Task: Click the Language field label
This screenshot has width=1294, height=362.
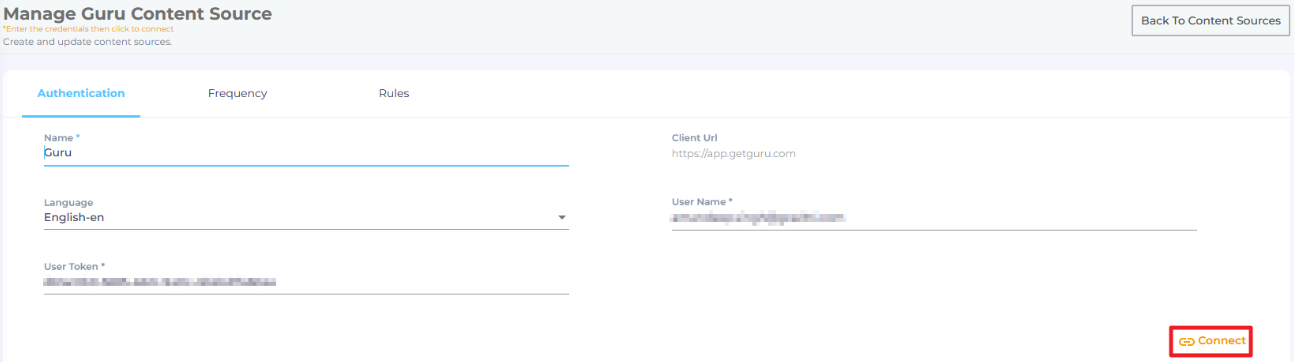Action: tap(68, 202)
